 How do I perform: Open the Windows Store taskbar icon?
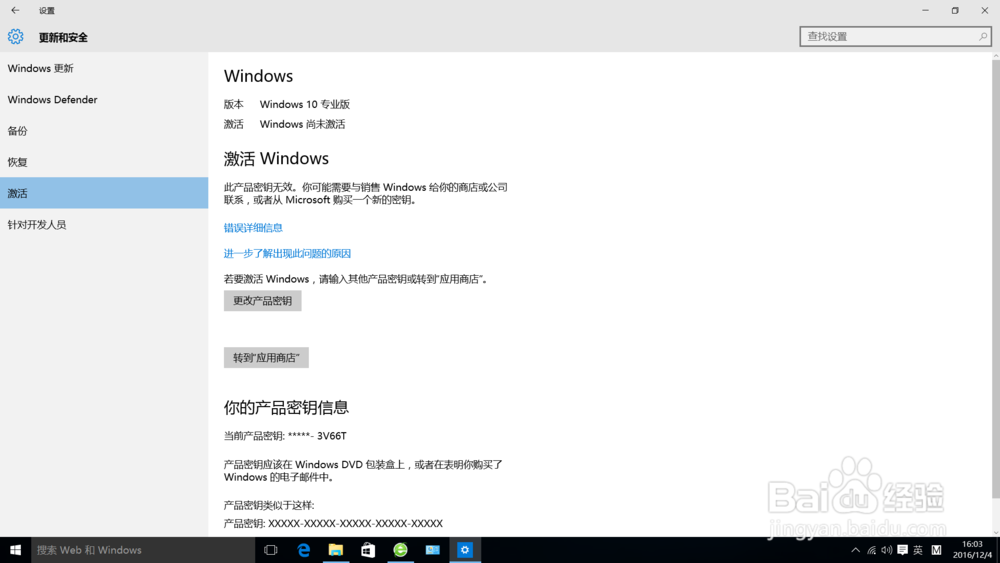[x=368, y=550]
